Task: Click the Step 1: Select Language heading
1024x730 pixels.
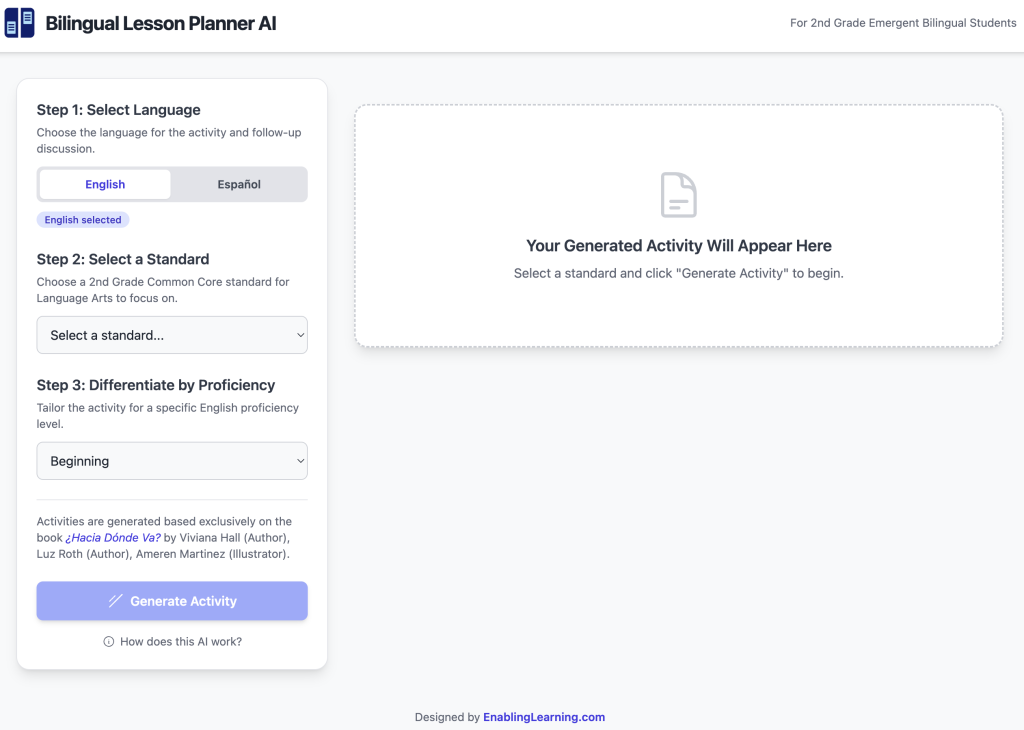Action: tap(118, 110)
